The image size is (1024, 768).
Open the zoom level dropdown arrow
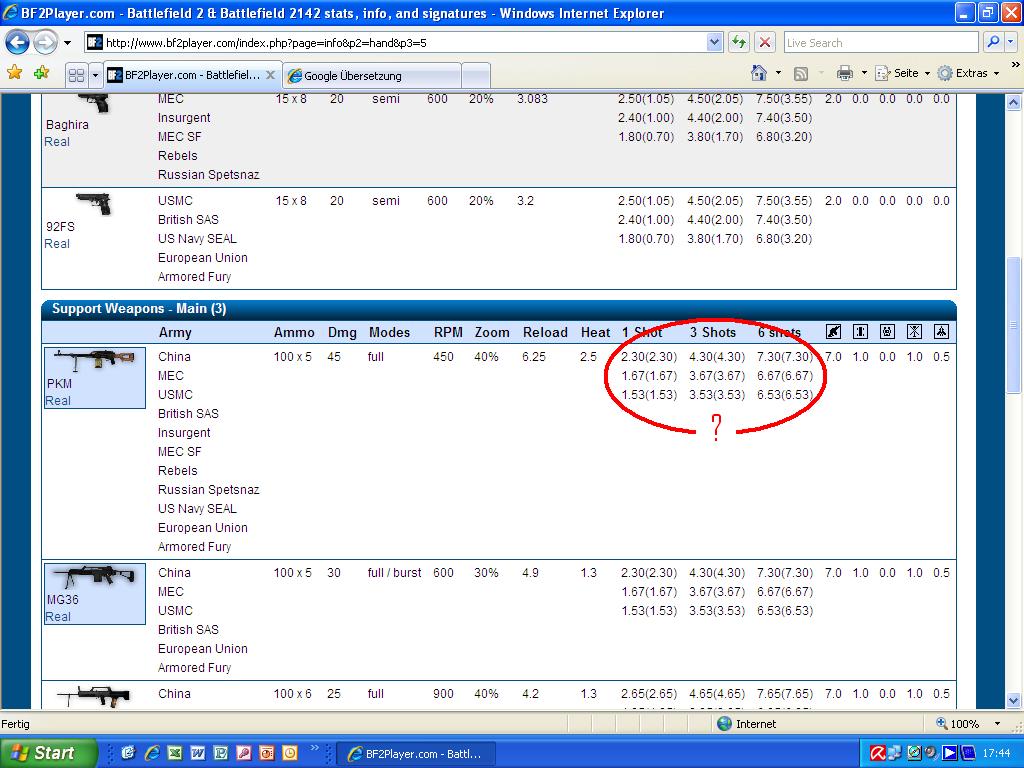point(997,724)
